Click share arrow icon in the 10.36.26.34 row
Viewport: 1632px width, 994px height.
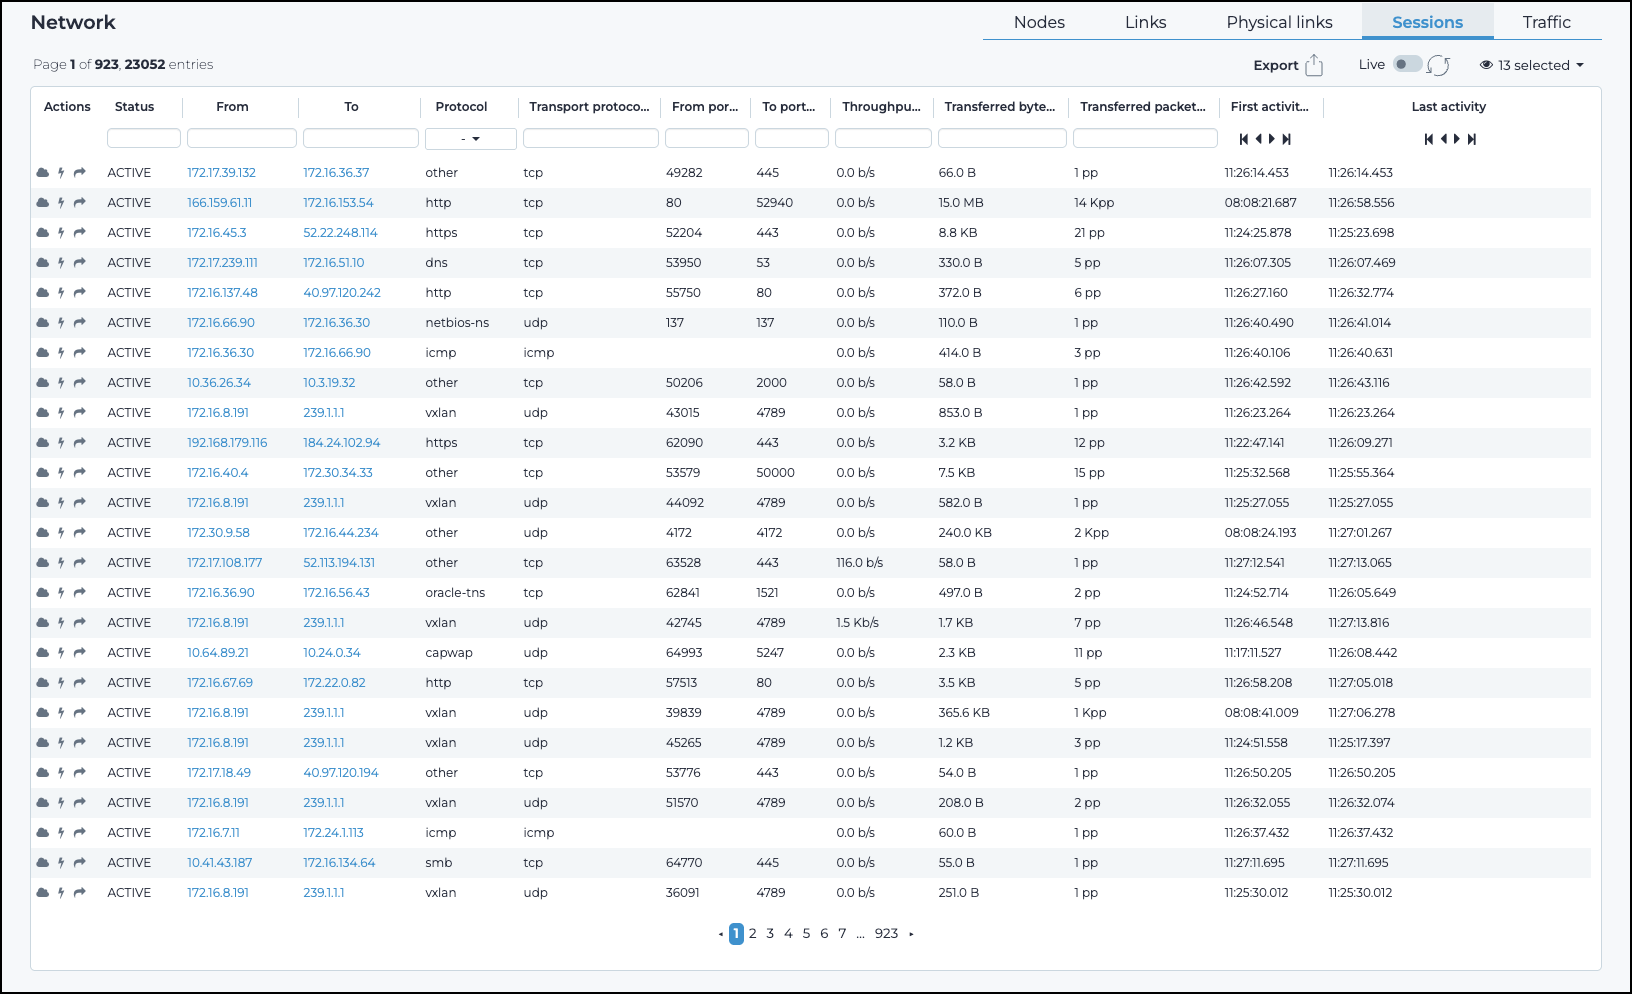(80, 383)
